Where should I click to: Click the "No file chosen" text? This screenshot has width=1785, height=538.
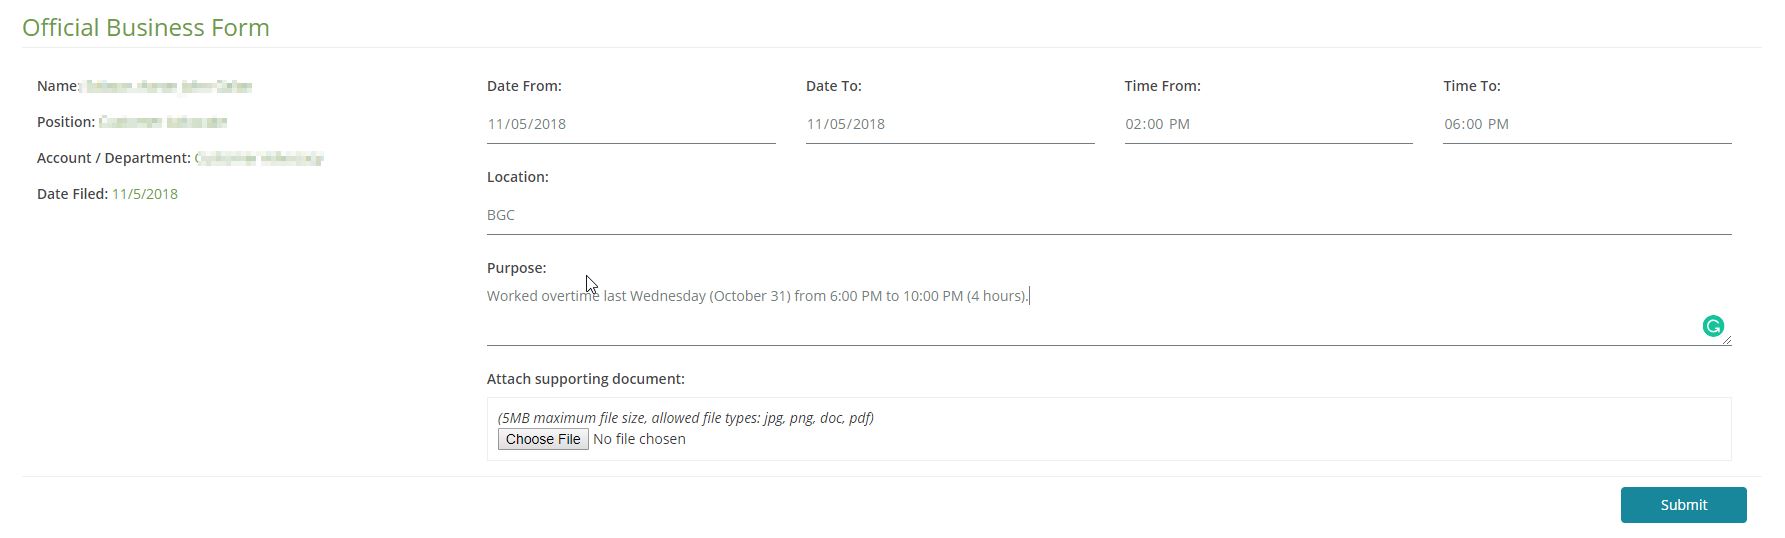[x=639, y=439]
